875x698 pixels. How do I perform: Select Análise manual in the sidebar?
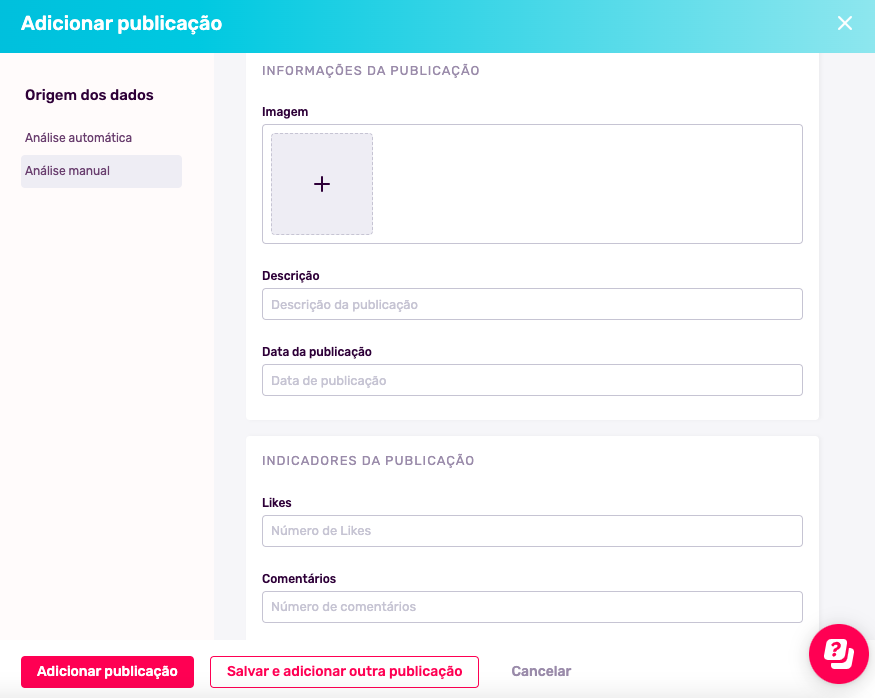click(x=102, y=171)
